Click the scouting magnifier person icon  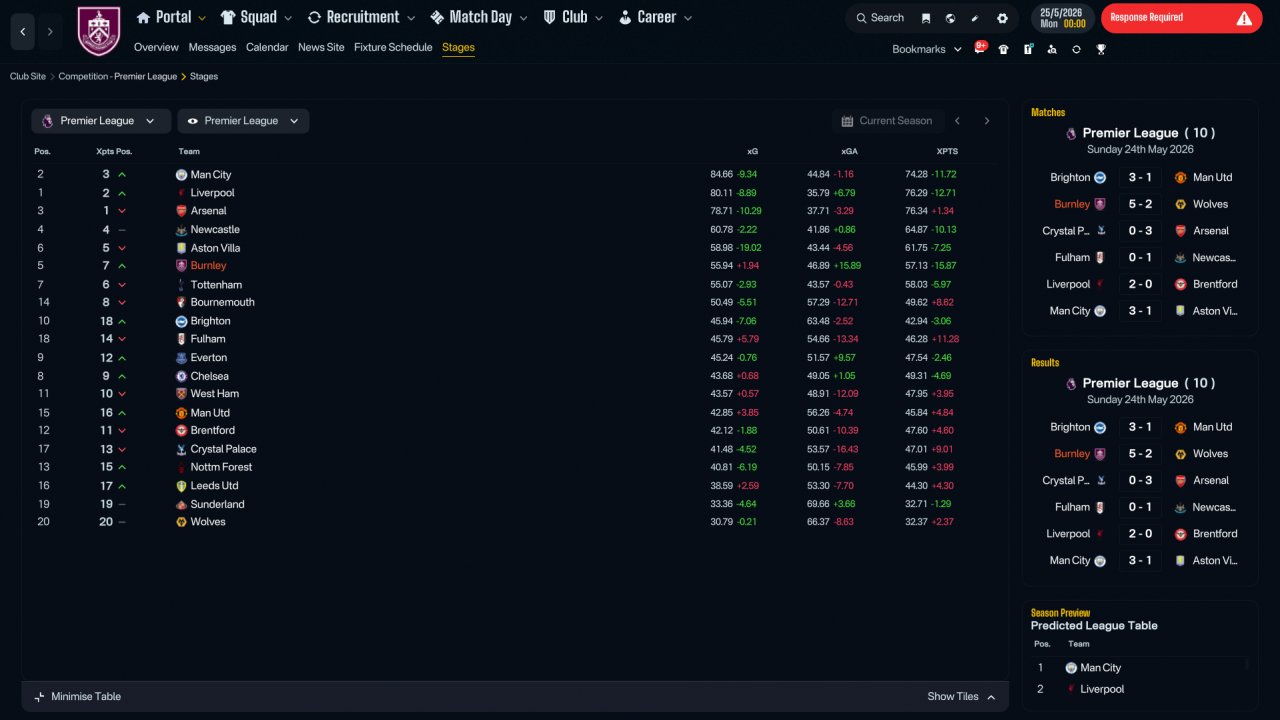click(1052, 49)
